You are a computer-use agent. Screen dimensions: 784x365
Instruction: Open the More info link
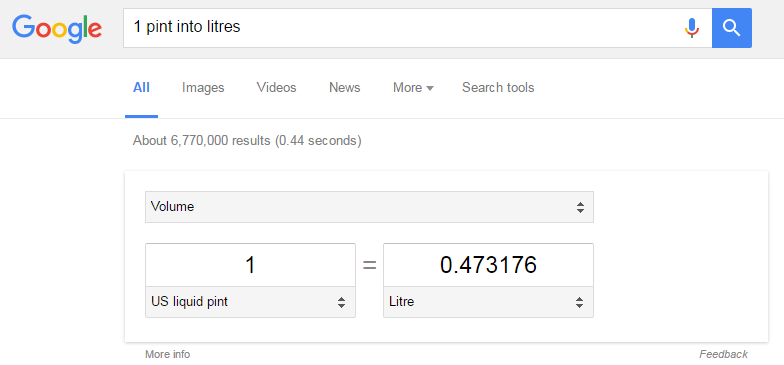coord(168,354)
